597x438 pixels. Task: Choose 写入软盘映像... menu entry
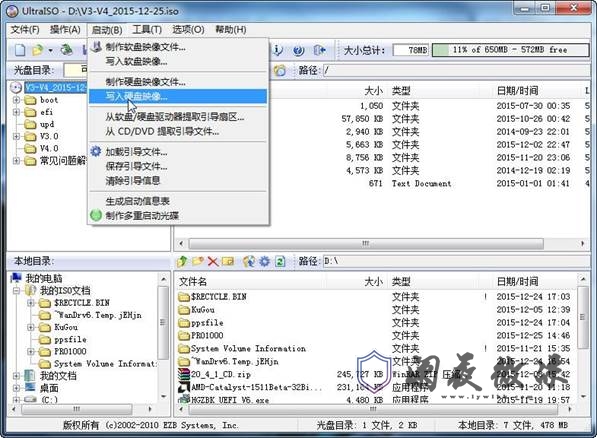pos(178,61)
